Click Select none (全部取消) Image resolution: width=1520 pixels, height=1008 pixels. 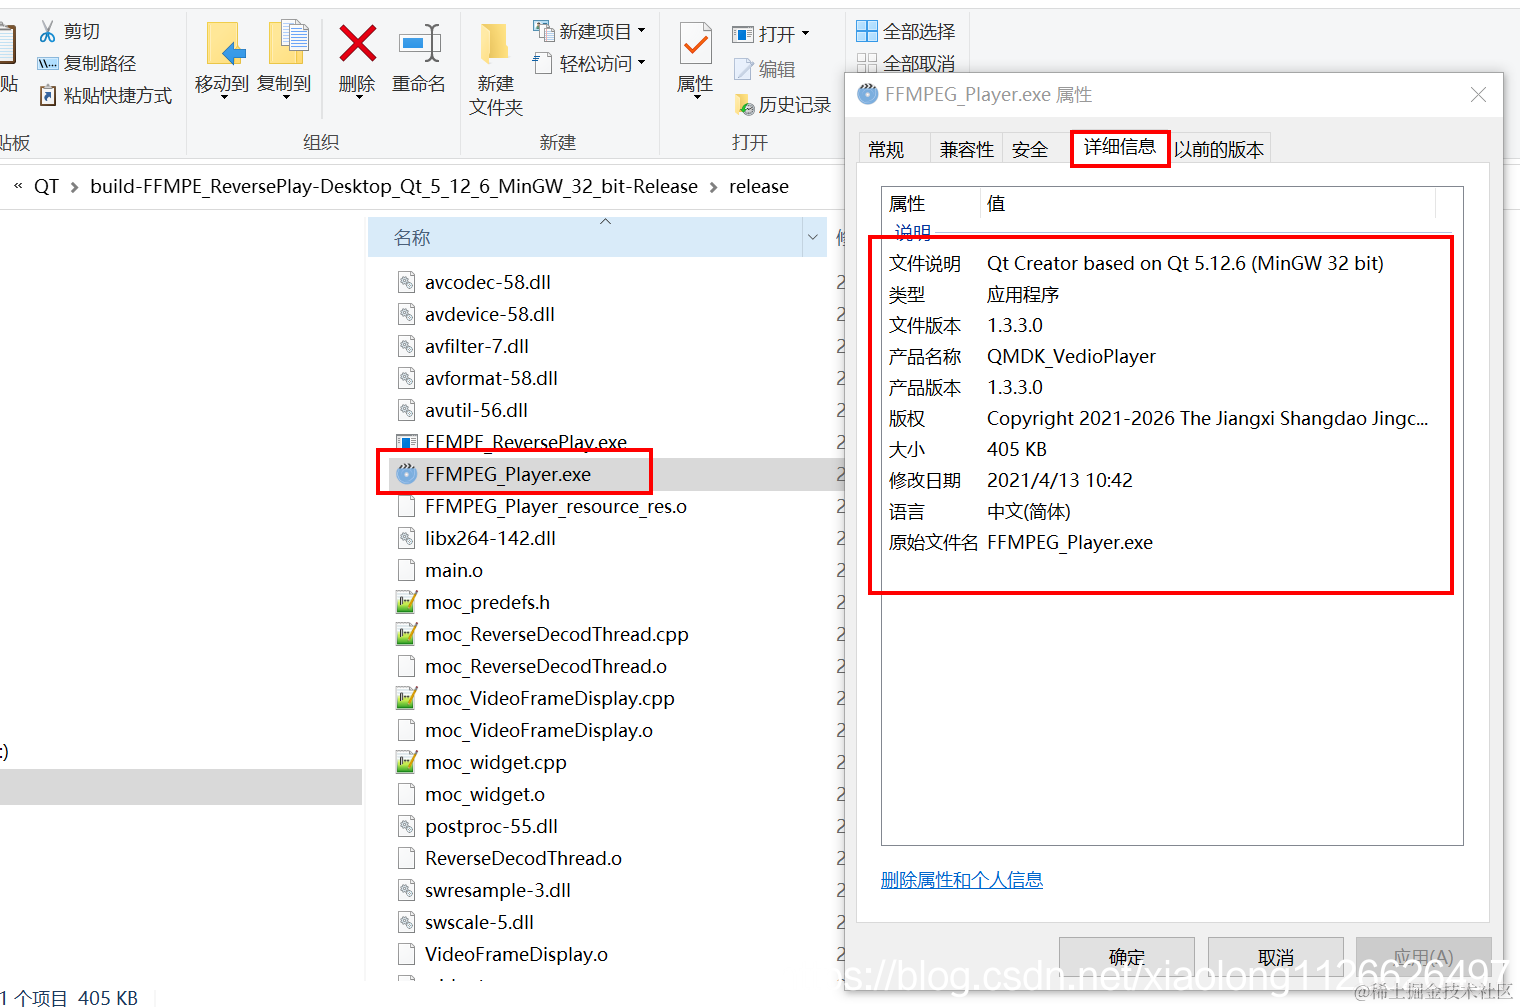click(x=906, y=64)
